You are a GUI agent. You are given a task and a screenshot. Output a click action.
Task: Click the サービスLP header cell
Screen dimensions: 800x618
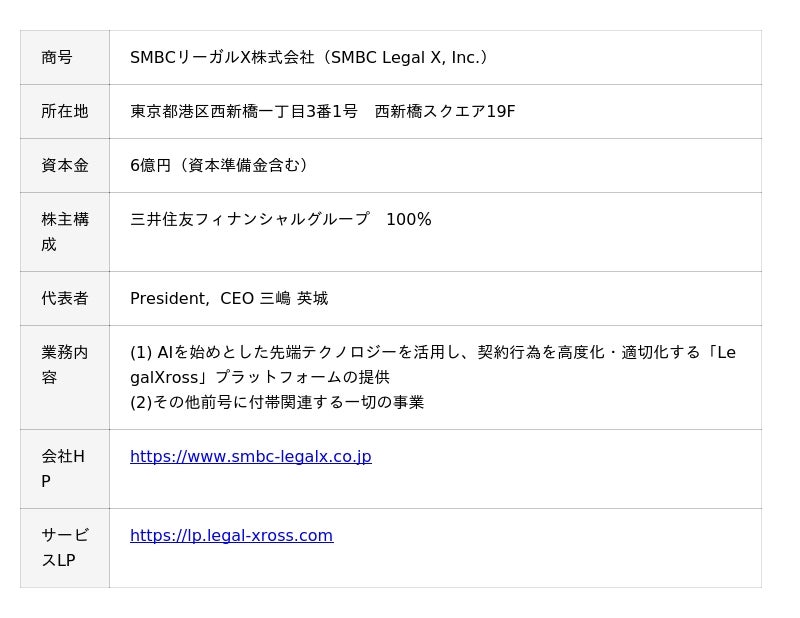point(65,548)
